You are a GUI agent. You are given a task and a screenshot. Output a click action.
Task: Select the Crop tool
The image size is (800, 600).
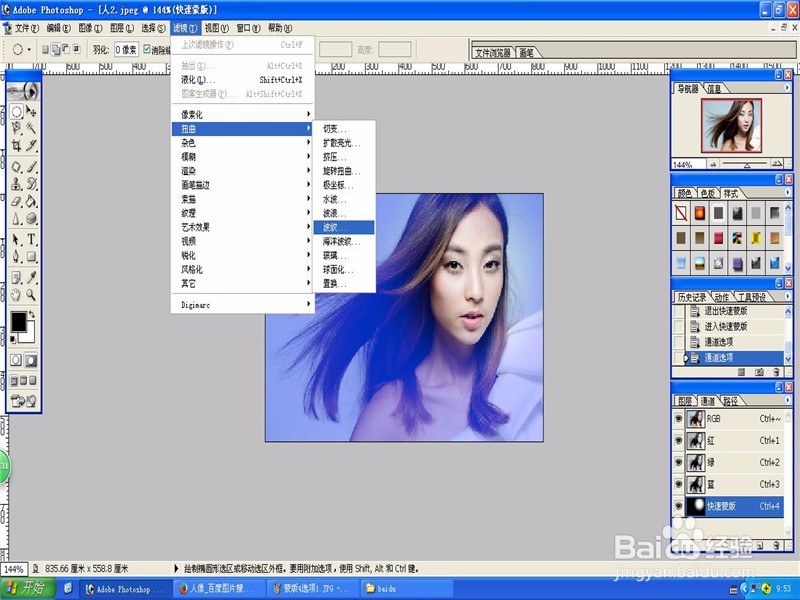click(16, 145)
